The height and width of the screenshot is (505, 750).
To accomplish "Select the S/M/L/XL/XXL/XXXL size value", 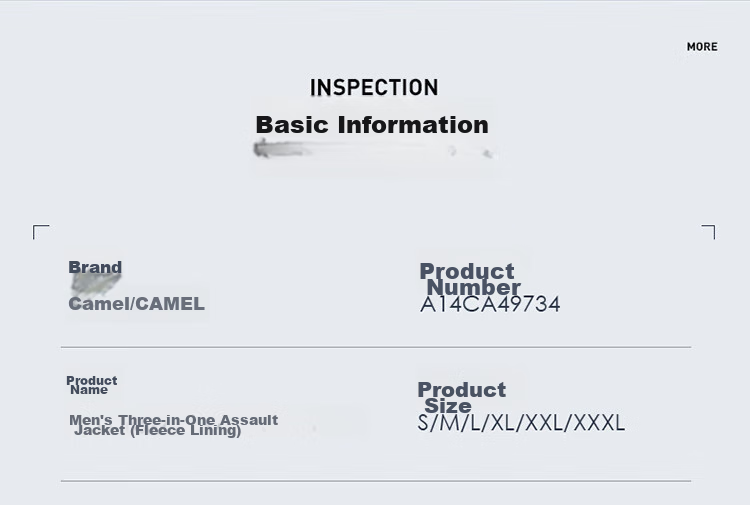I will [521, 423].
